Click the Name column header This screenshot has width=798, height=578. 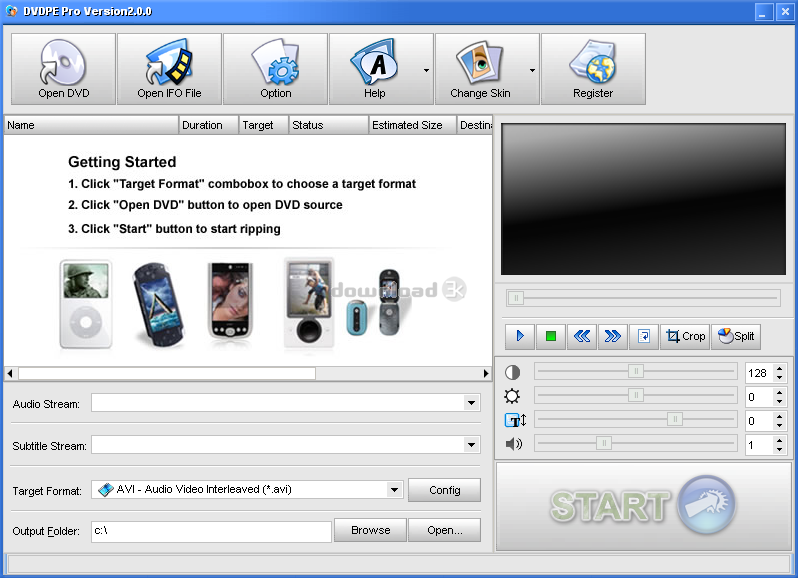[x=91, y=125]
